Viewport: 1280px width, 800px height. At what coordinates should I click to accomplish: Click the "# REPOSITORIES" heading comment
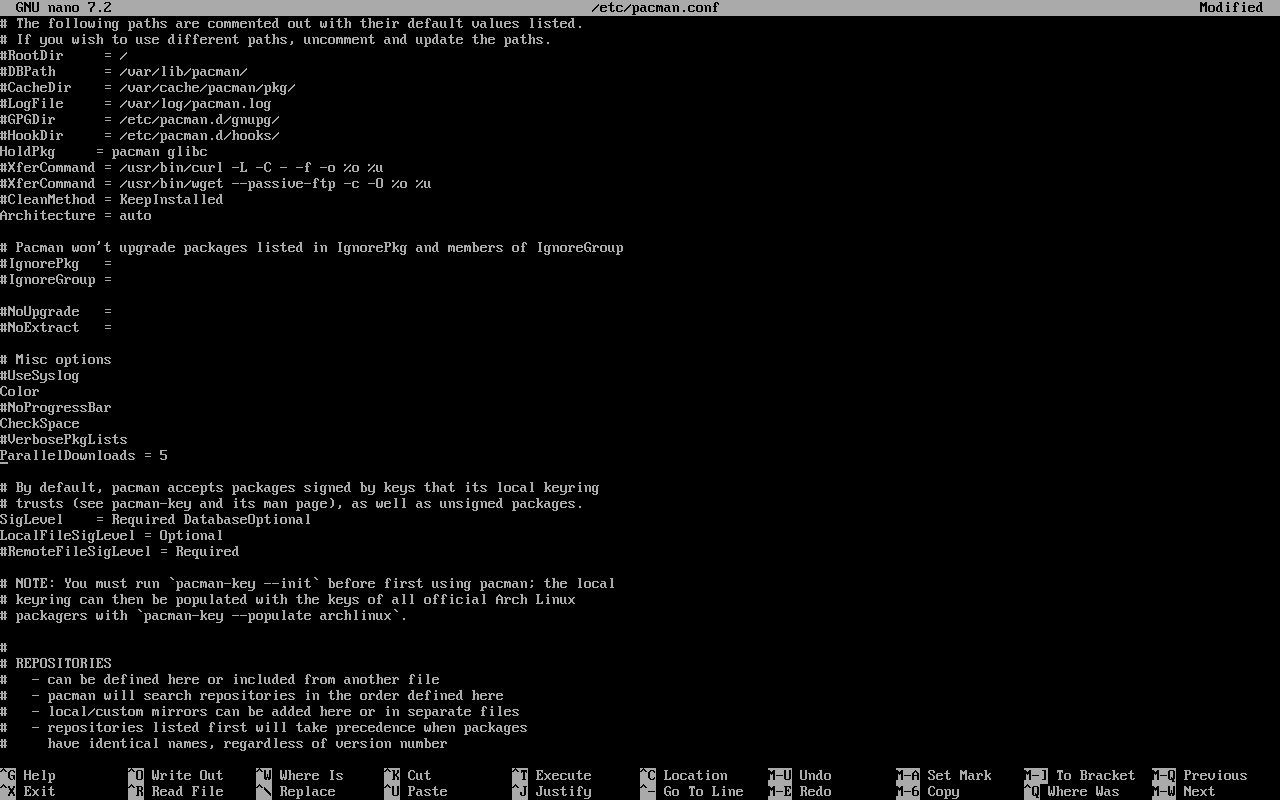(56, 663)
